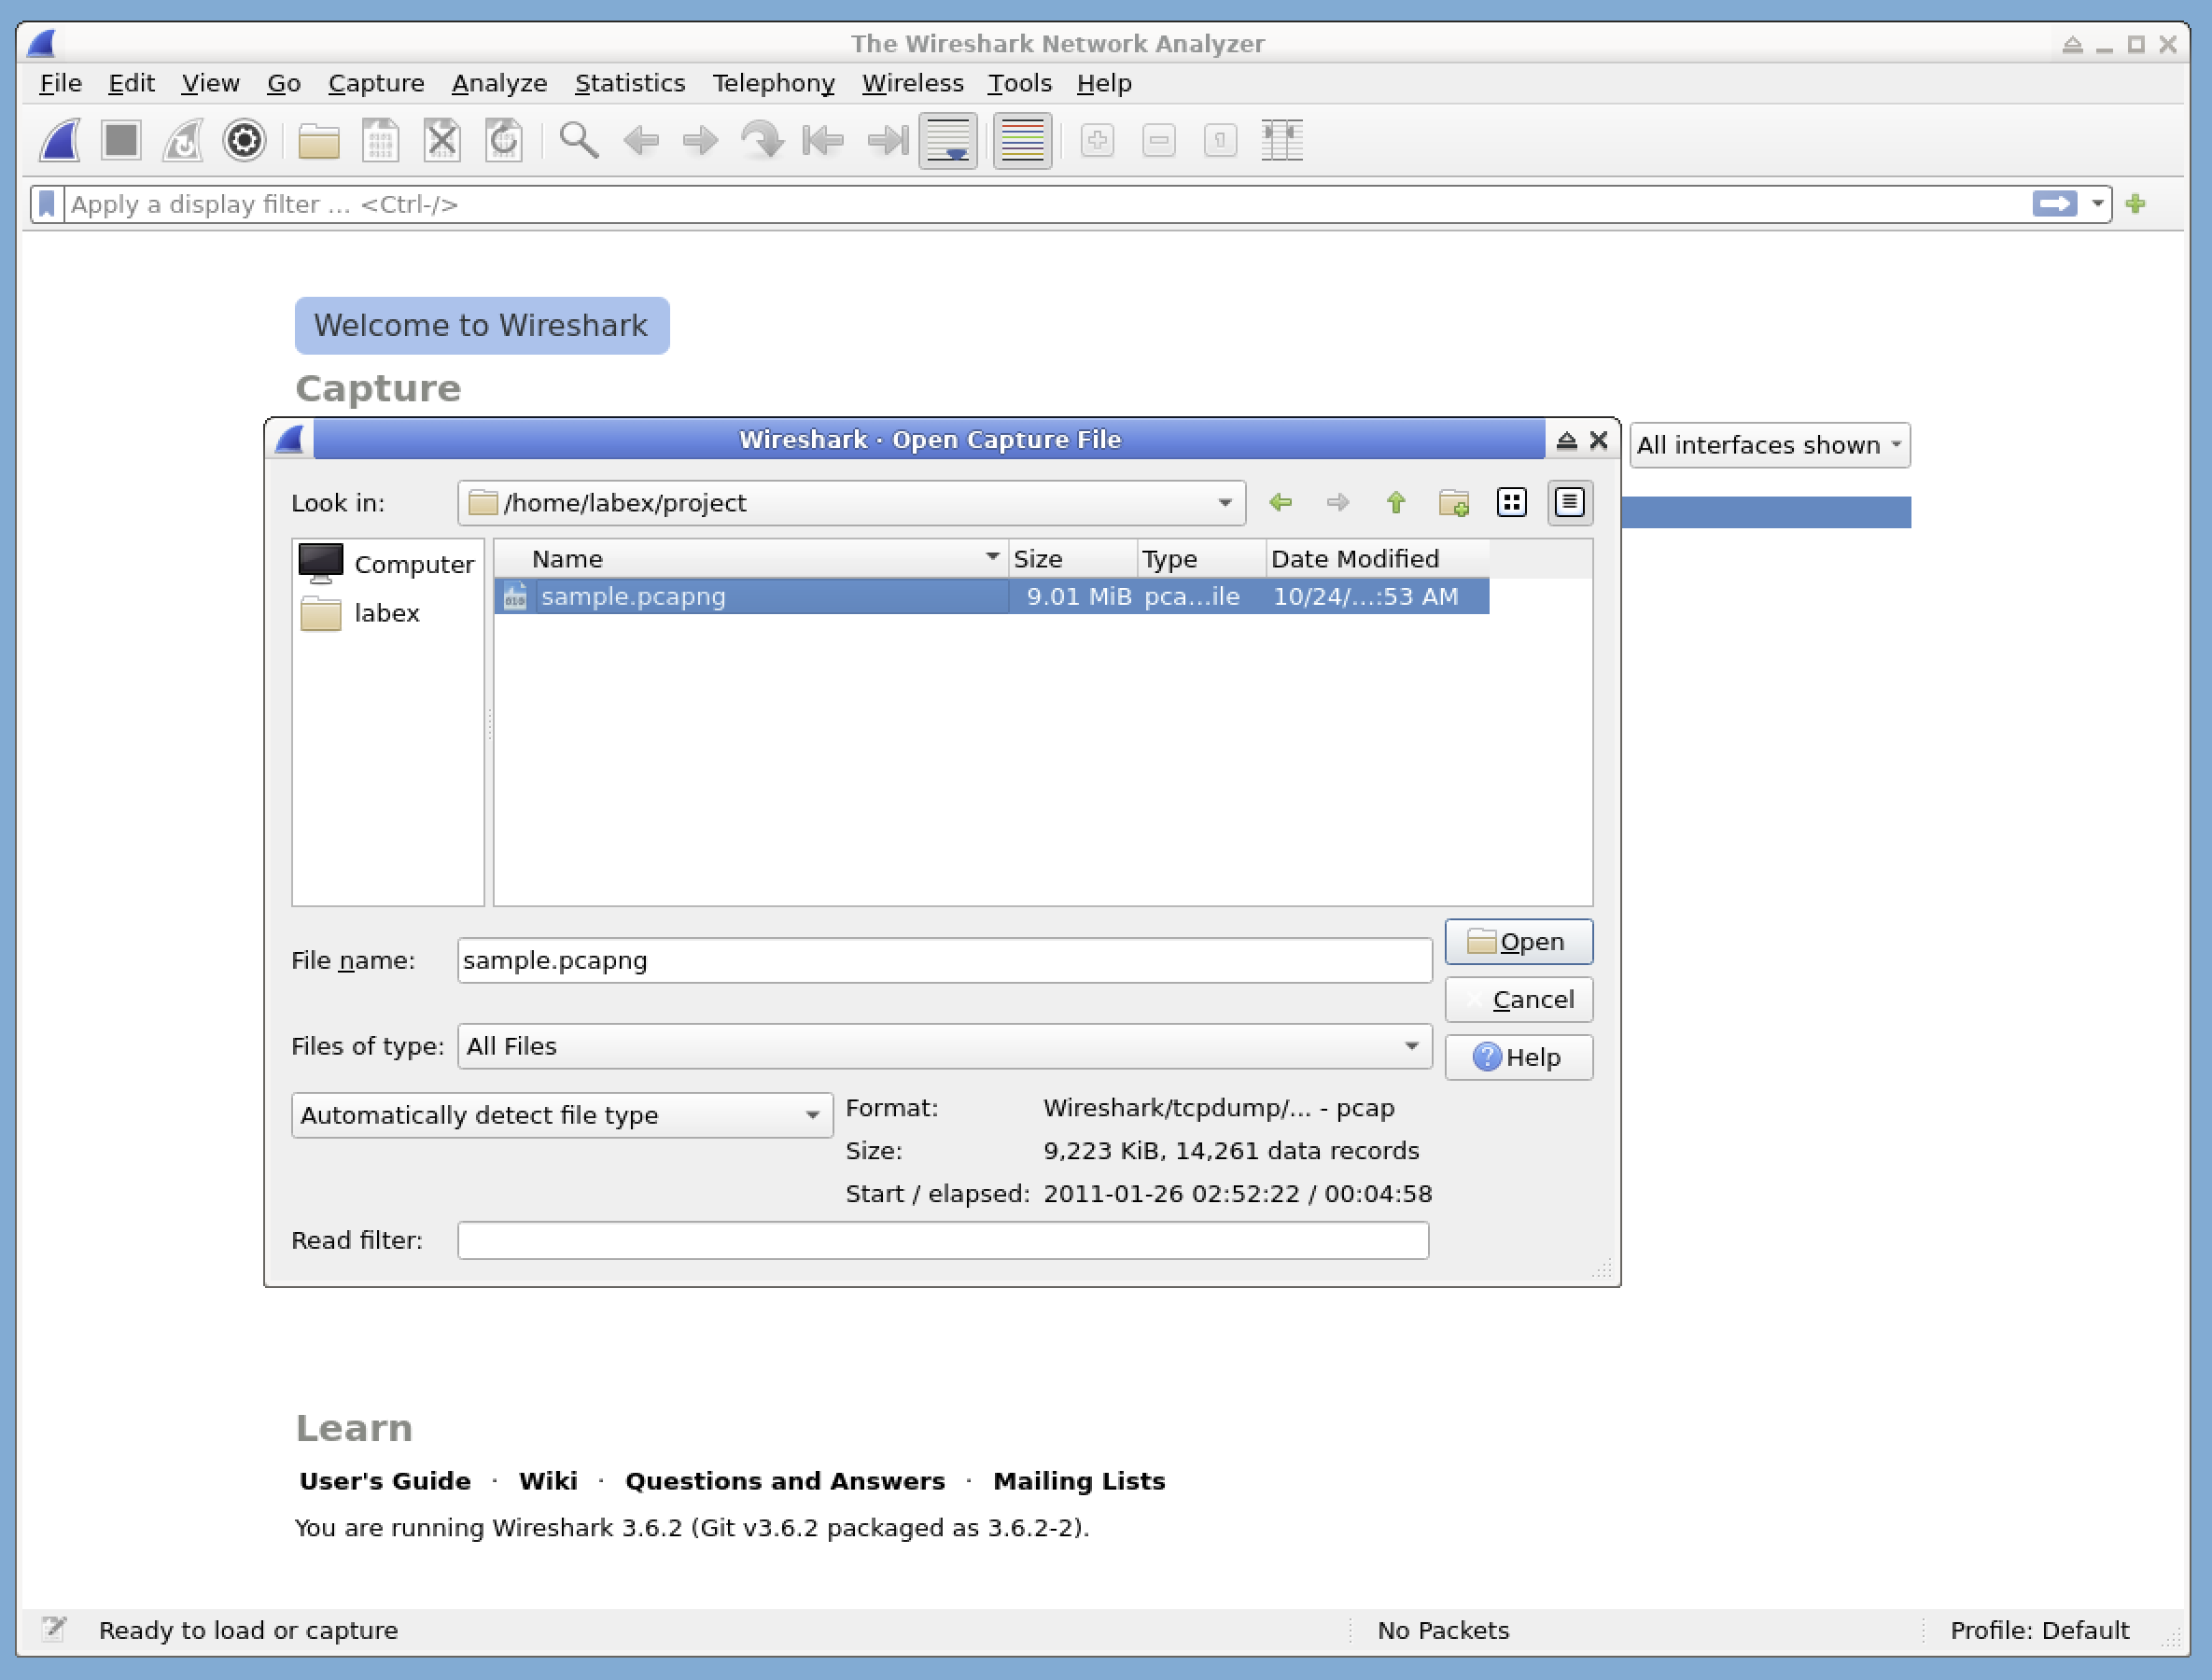The image size is (2212, 1680).
Task: Sort files by Name column header
Action: click(x=751, y=559)
